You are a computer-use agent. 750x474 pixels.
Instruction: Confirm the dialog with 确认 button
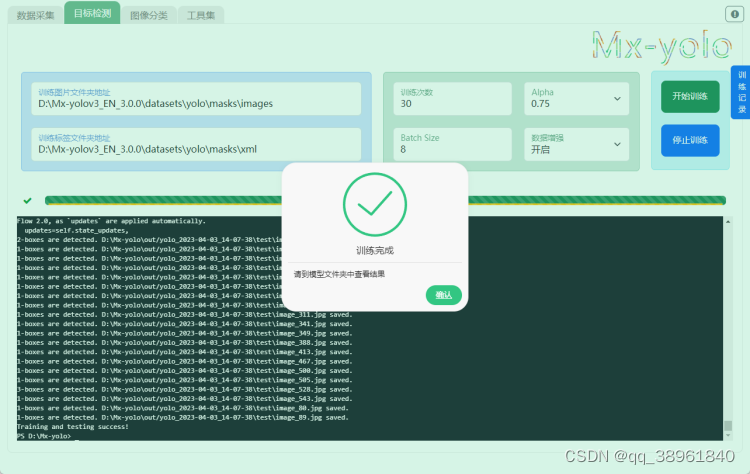pyautogui.click(x=443, y=295)
